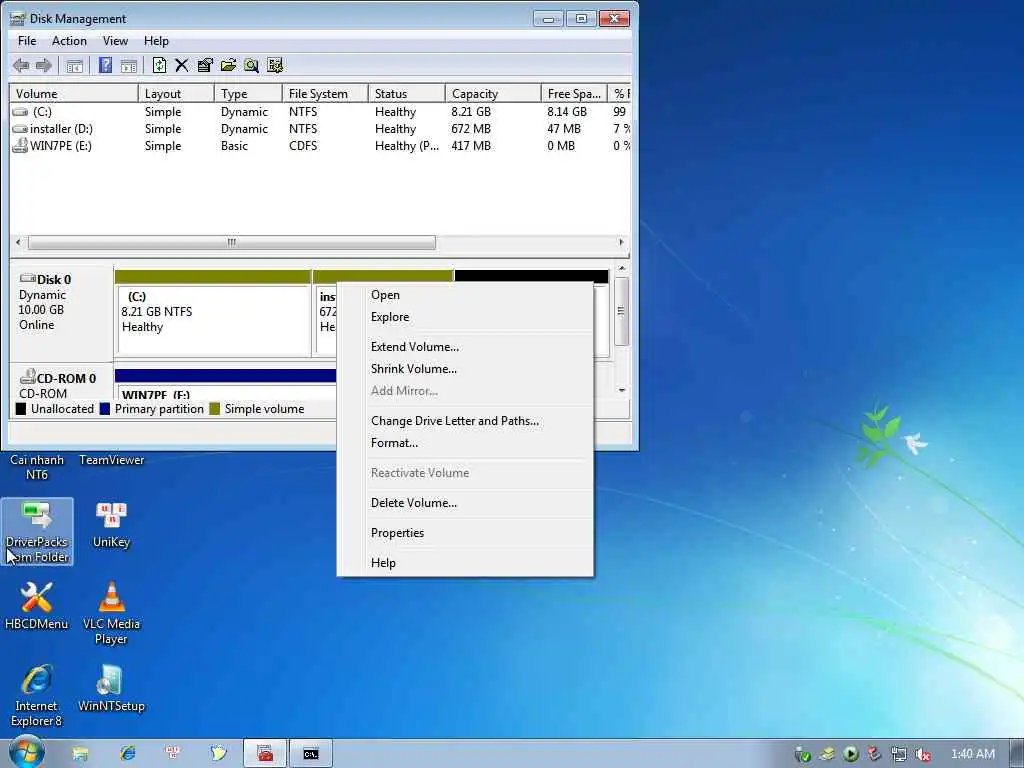Select the WIN7PE (E:) volume row
This screenshot has width=1024, height=768.
pyautogui.click(x=320, y=146)
